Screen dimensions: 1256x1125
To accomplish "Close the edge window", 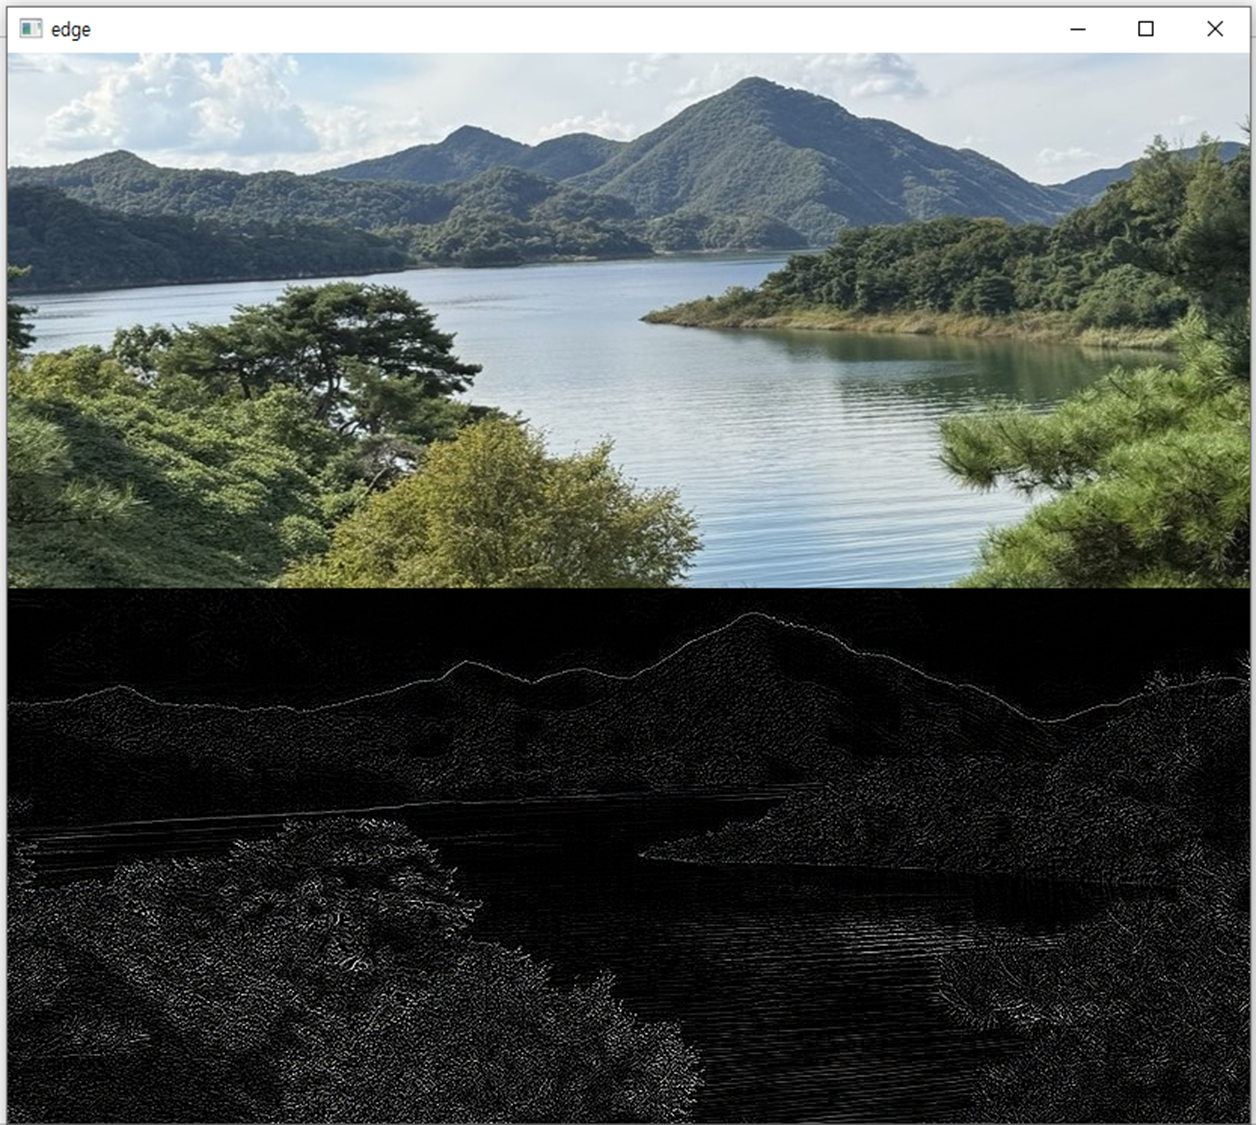I will [1215, 29].
